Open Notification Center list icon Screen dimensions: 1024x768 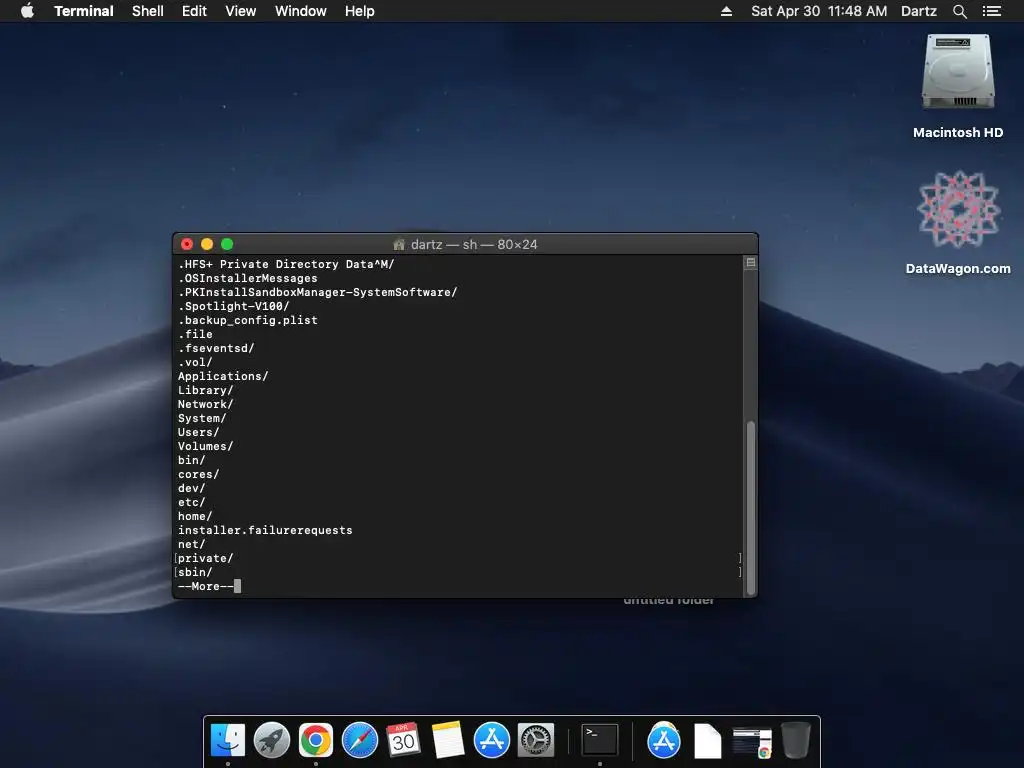pyautogui.click(x=991, y=11)
